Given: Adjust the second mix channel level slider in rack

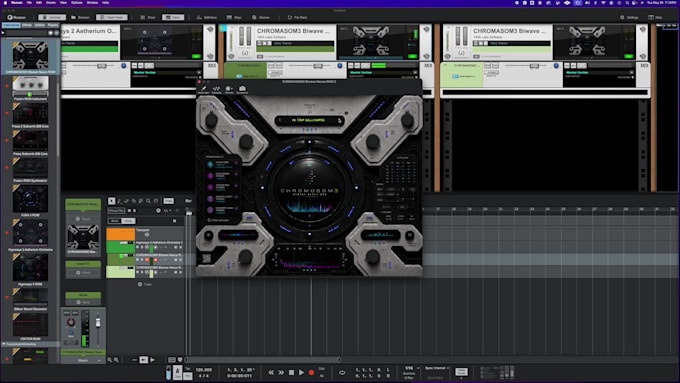Looking at the screenshot, I should (318, 66).
